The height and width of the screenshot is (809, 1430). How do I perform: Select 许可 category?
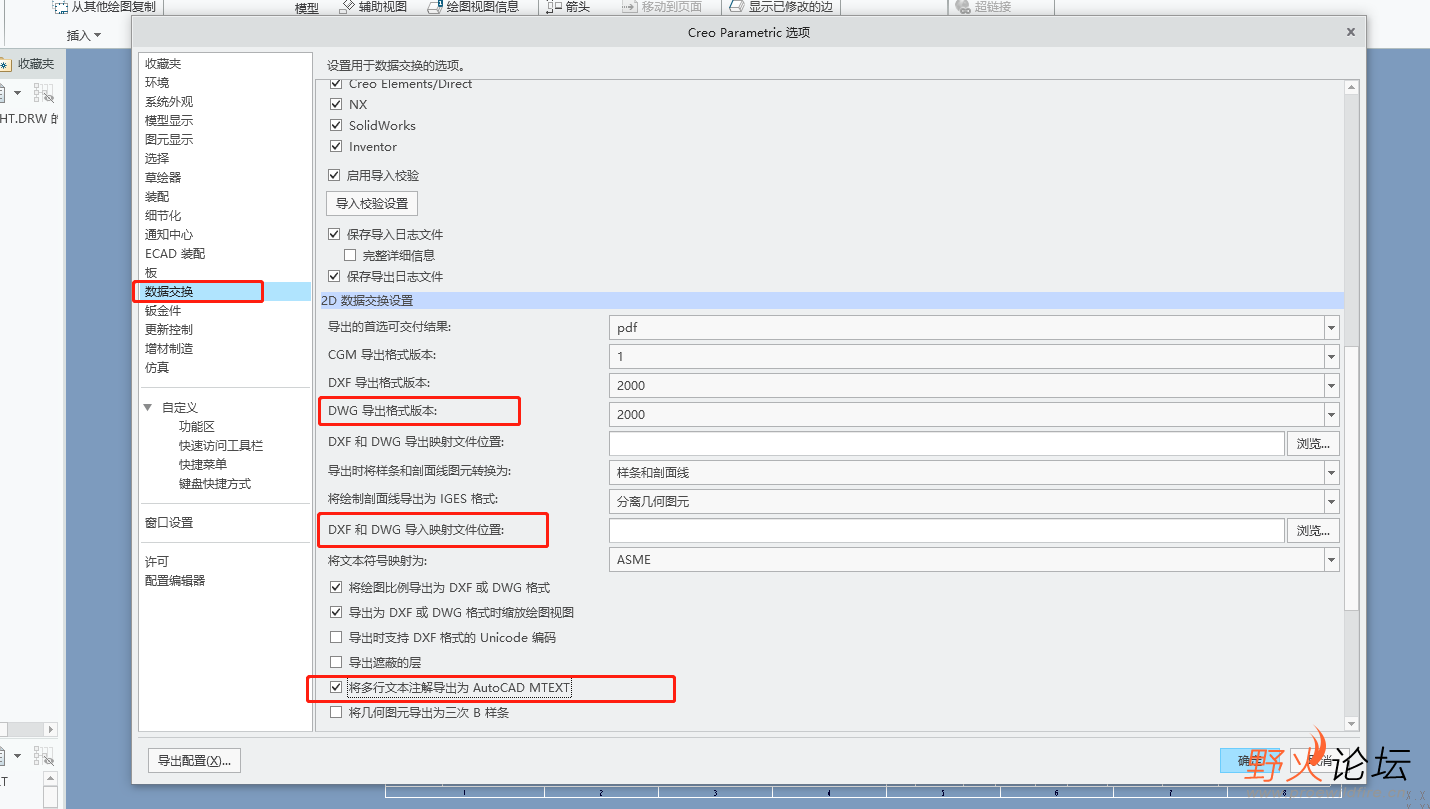tap(157, 561)
